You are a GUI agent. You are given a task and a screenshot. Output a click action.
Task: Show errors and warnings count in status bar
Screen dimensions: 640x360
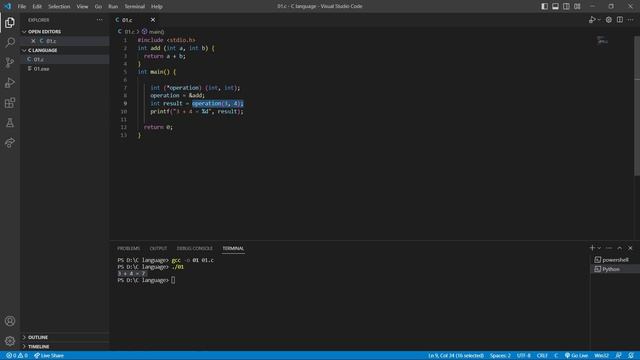pos(17,356)
